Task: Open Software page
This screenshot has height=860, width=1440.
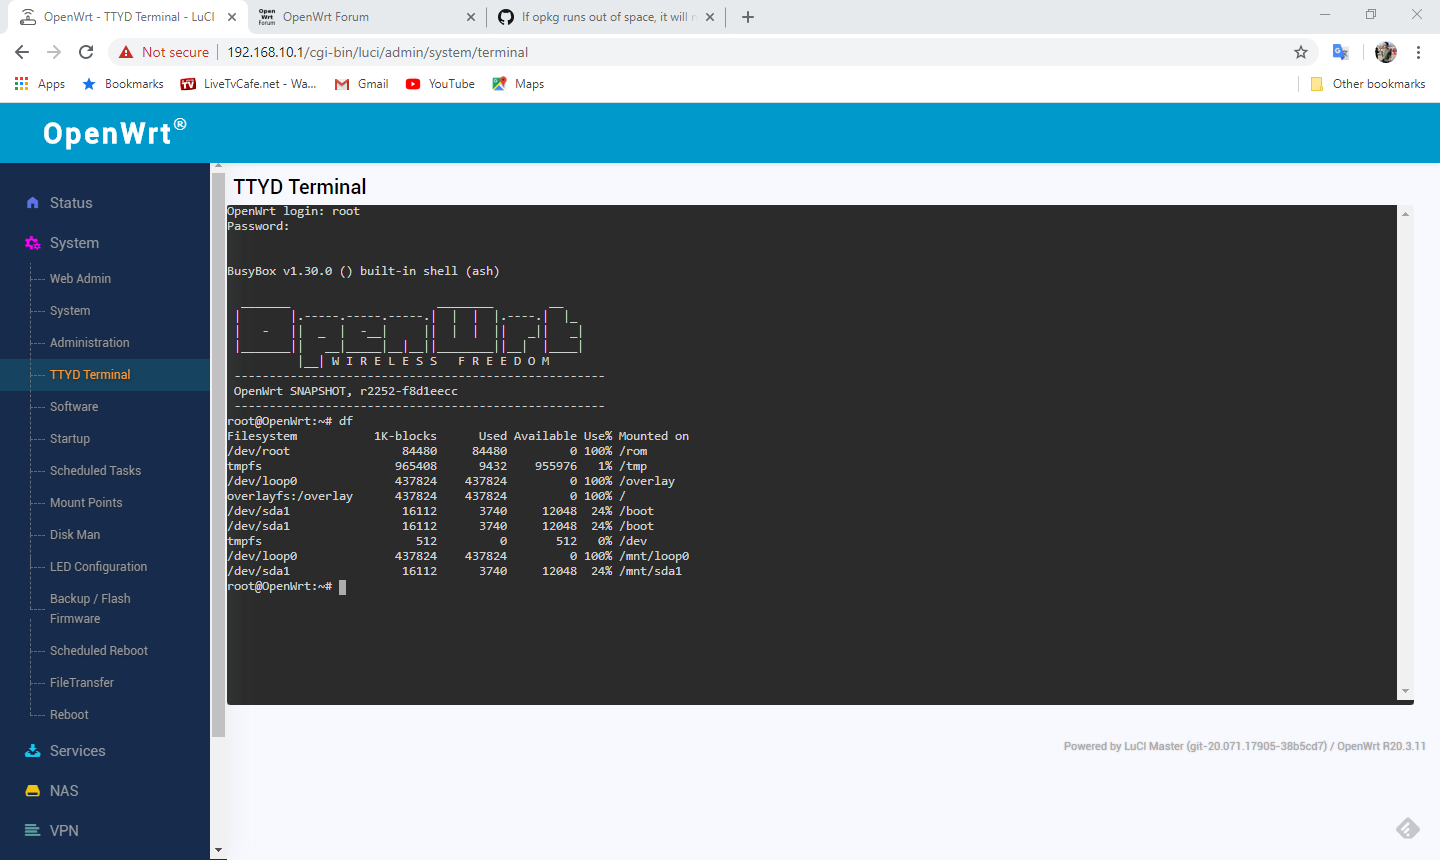Action: tap(74, 407)
